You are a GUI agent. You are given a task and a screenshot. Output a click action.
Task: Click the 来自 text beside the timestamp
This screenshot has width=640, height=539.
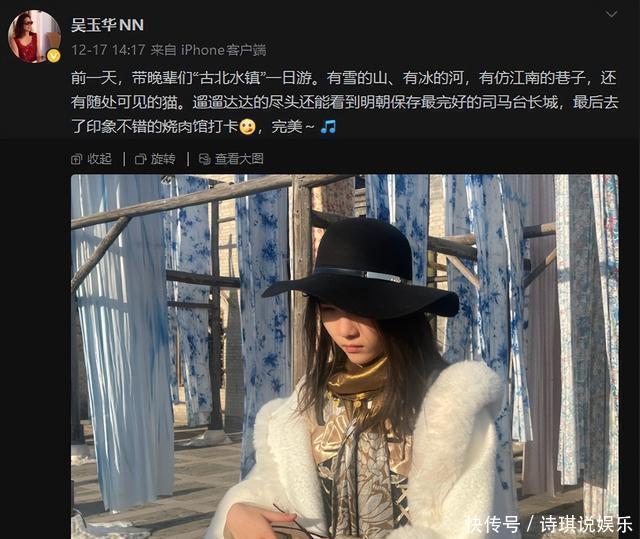click(x=163, y=50)
